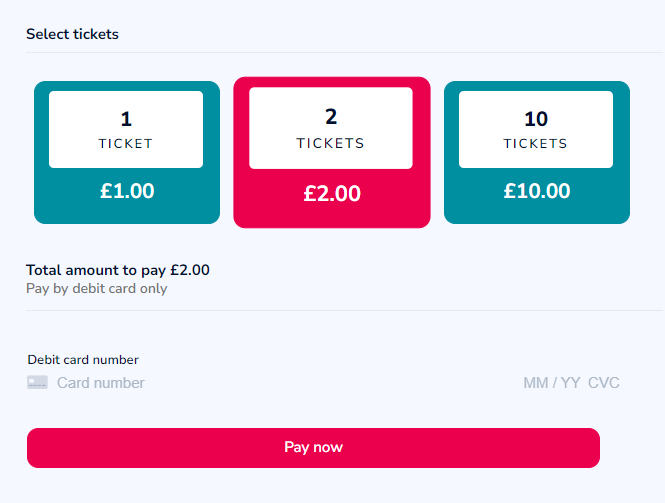Viewport: 665px width, 503px height.
Task: Click the white '2 TICKETS' label box
Action: (331, 128)
